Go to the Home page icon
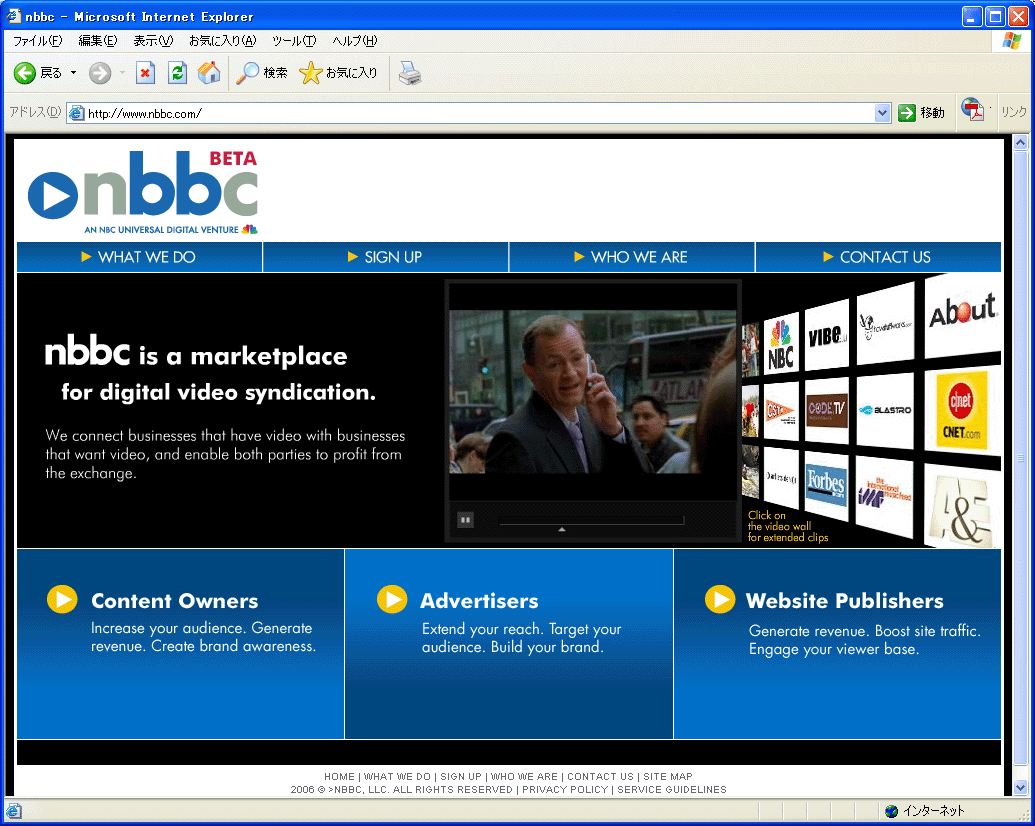 (209, 73)
